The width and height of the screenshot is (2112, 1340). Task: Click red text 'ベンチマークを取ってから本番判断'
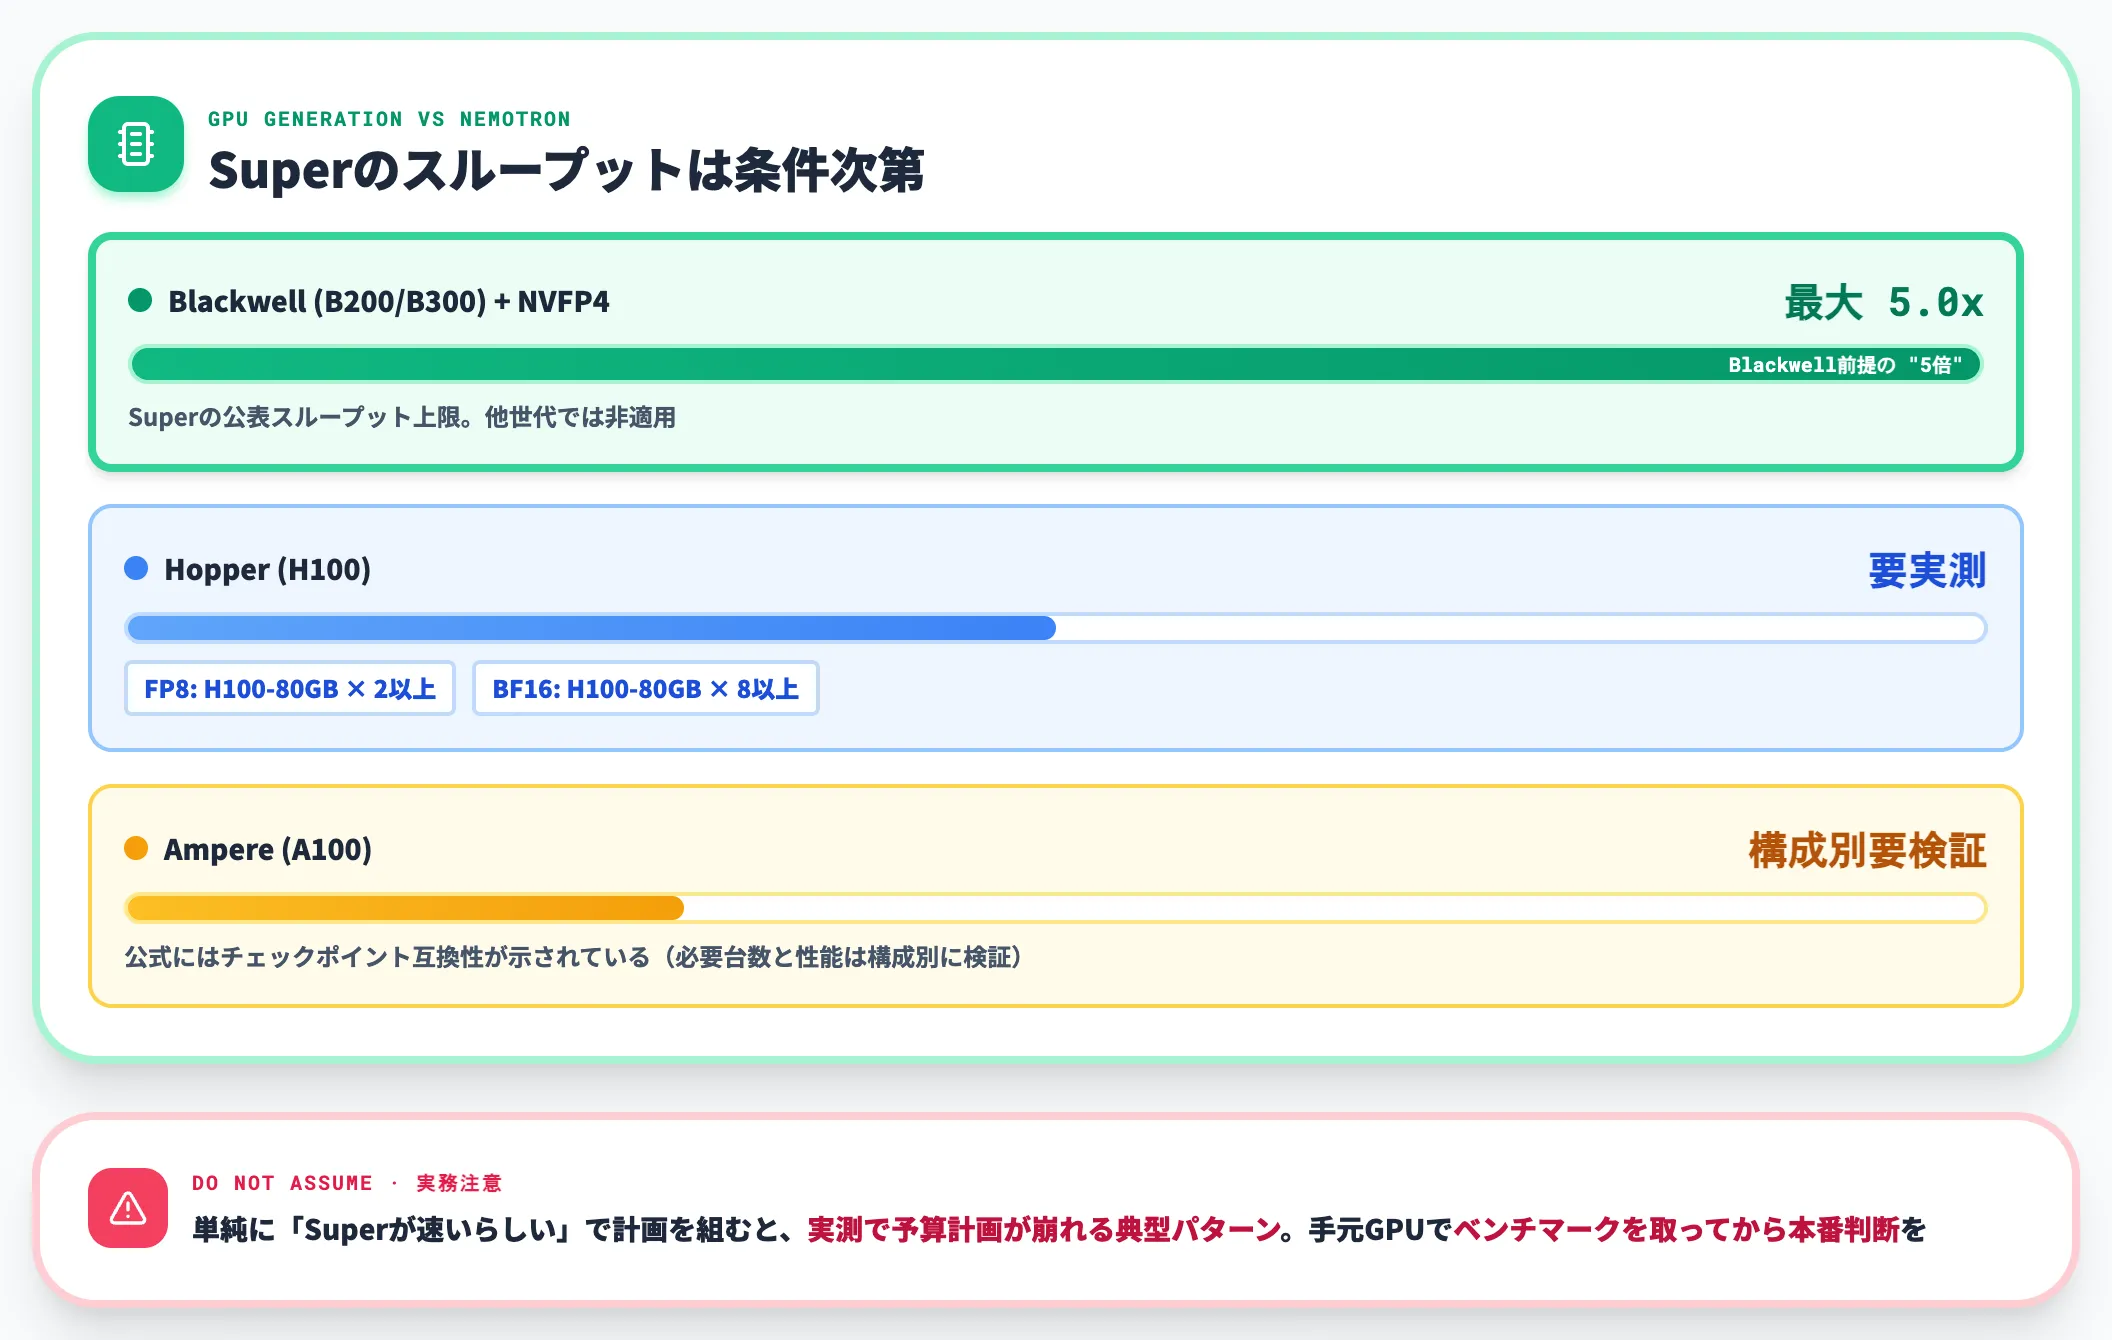point(1676,1229)
